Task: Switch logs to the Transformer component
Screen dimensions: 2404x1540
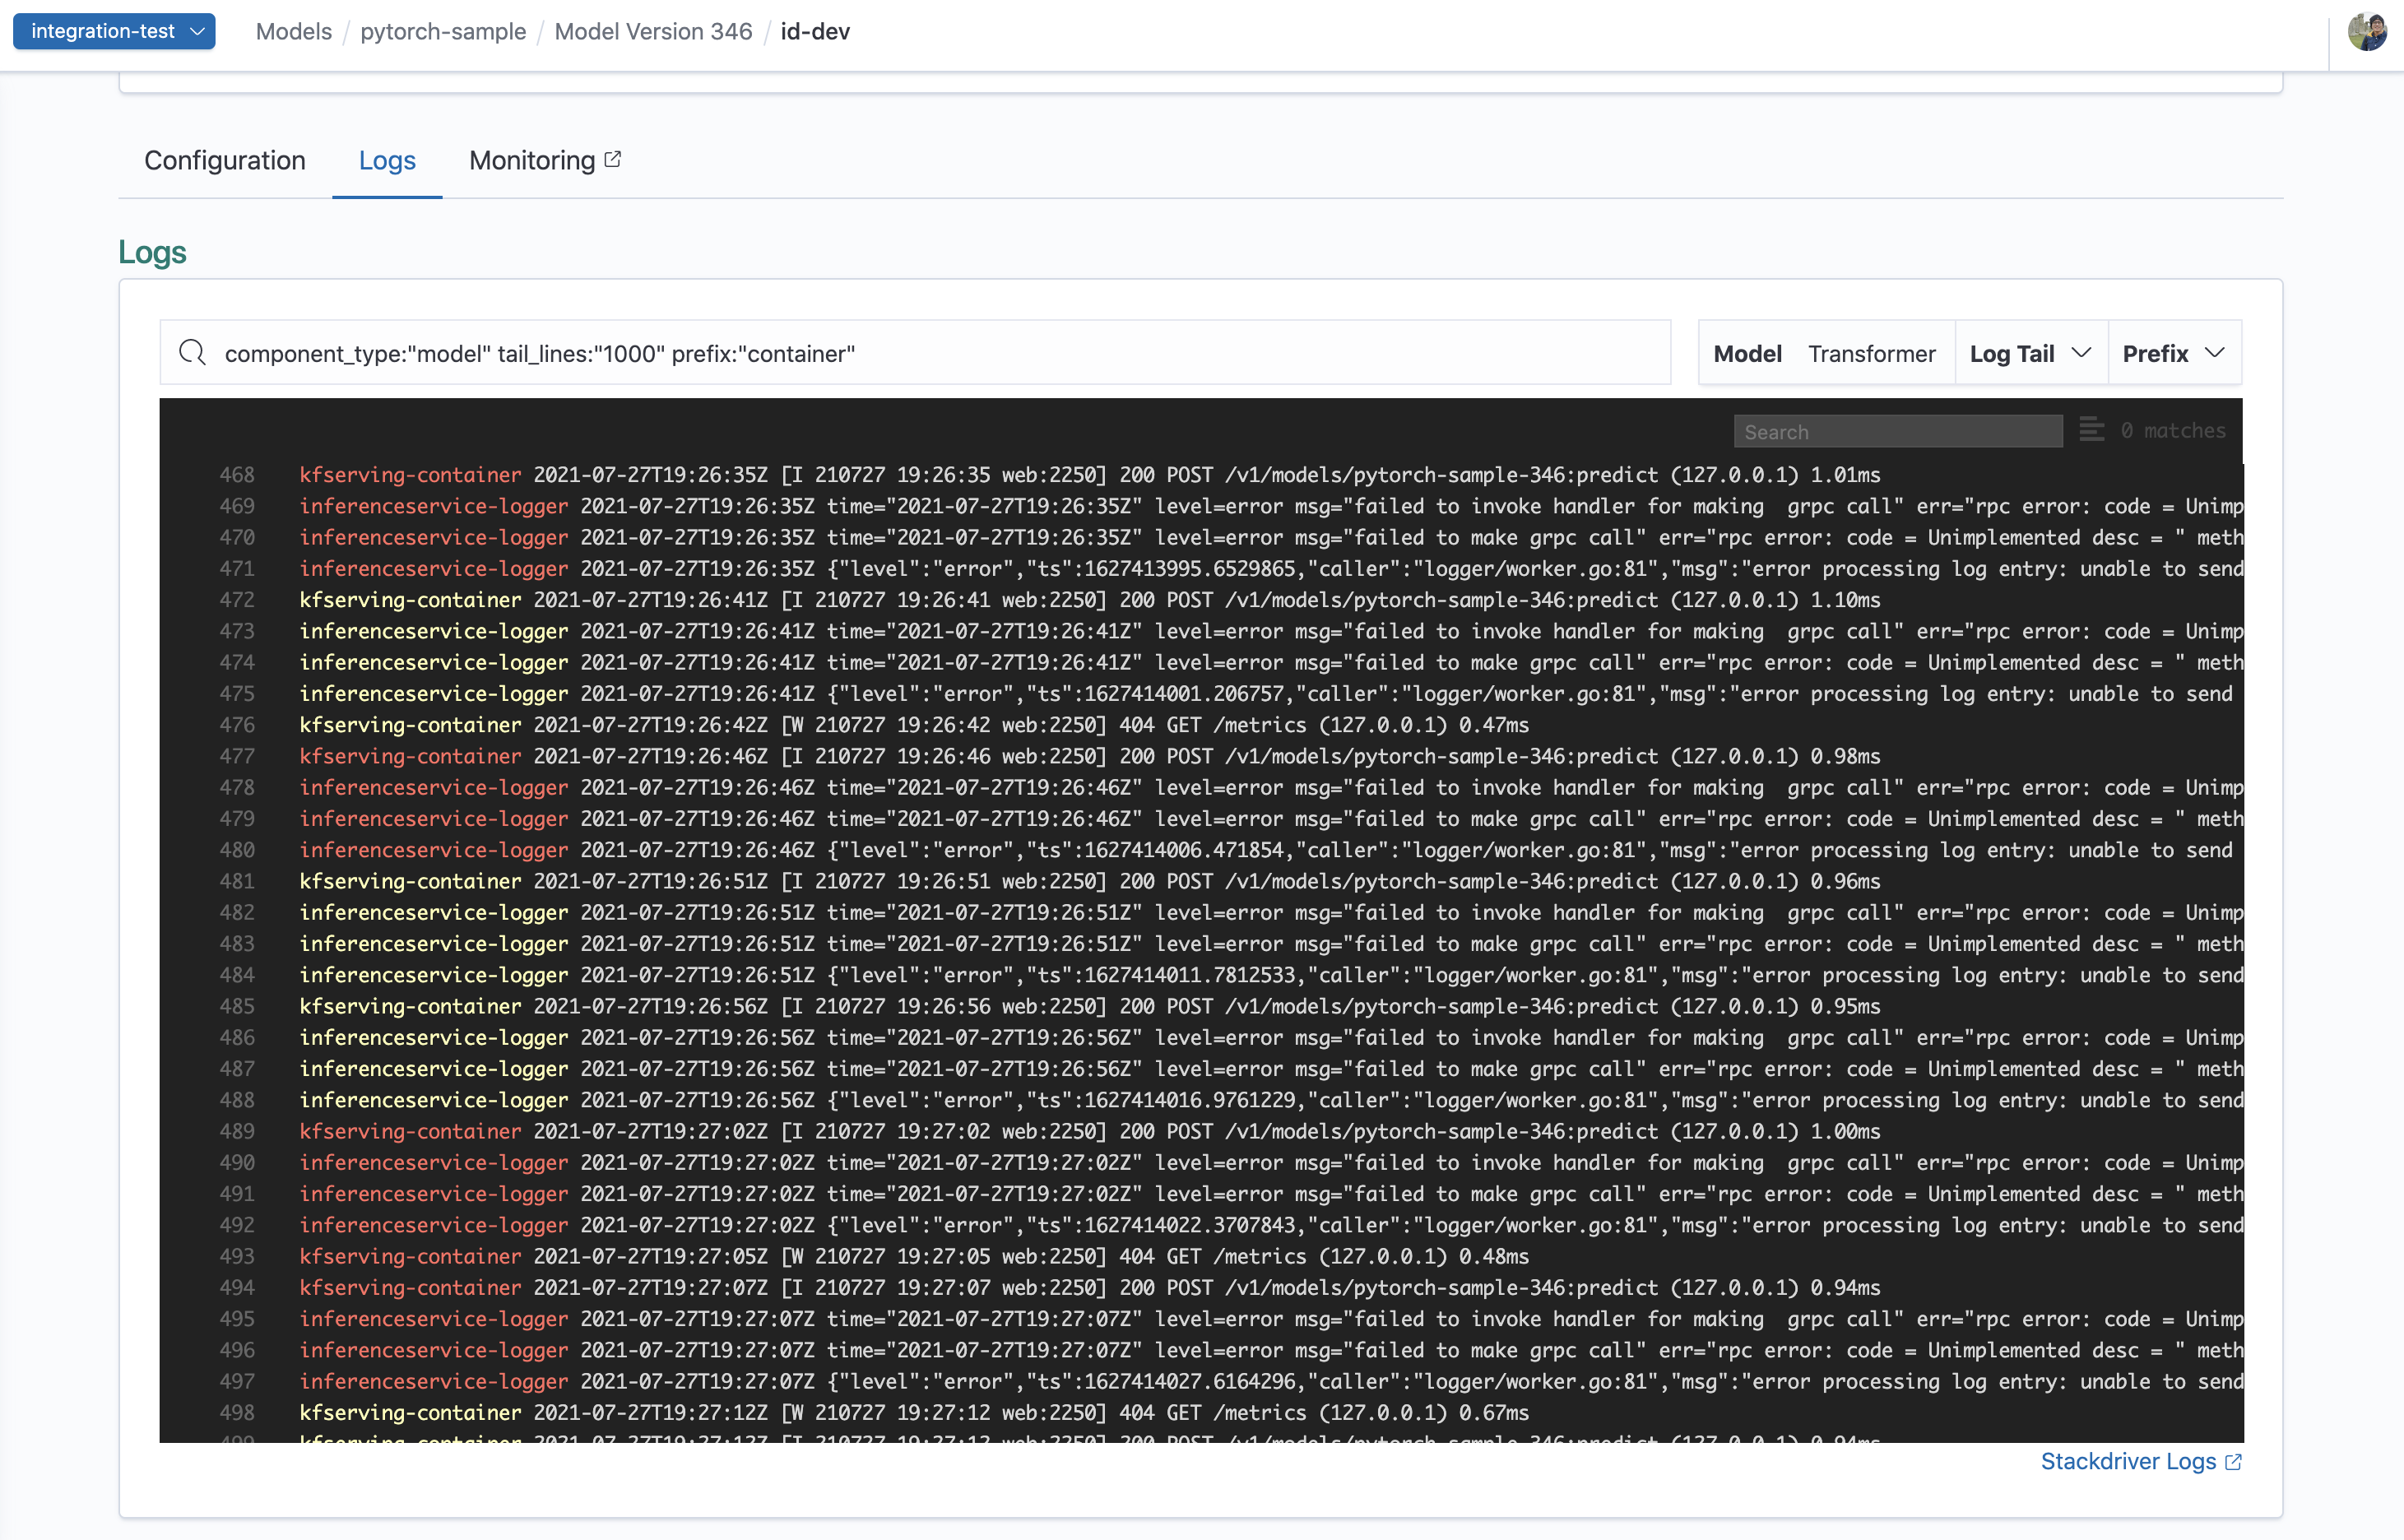Action: coord(1871,354)
